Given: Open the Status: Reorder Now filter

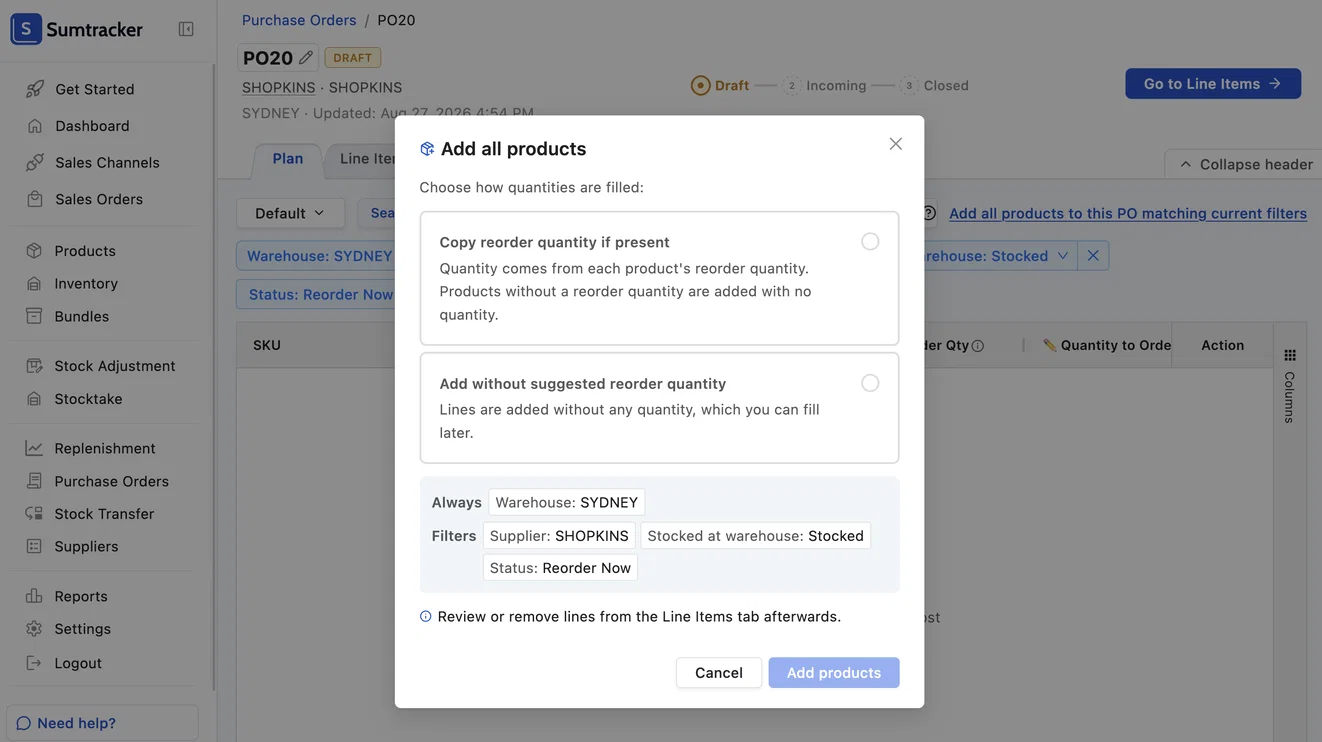Looking at the screenshot, I should pos(318,294).
